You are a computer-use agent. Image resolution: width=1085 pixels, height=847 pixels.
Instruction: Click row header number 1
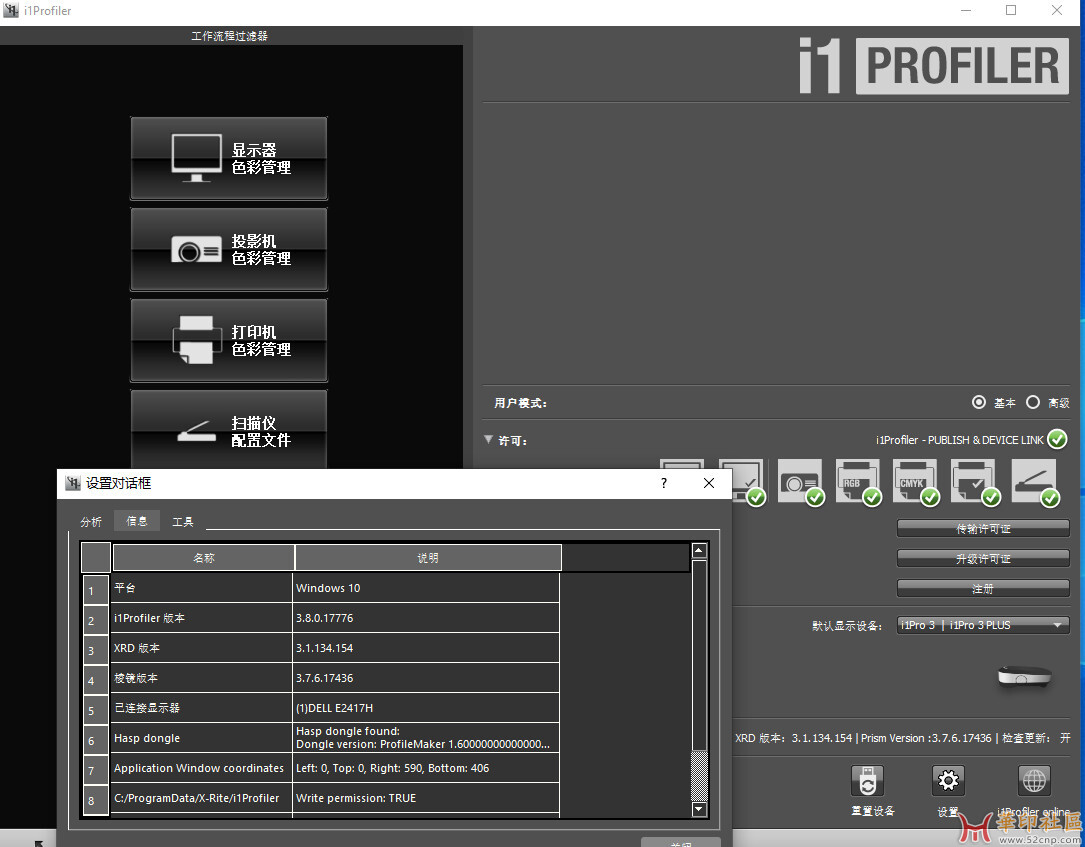point(95,590)
